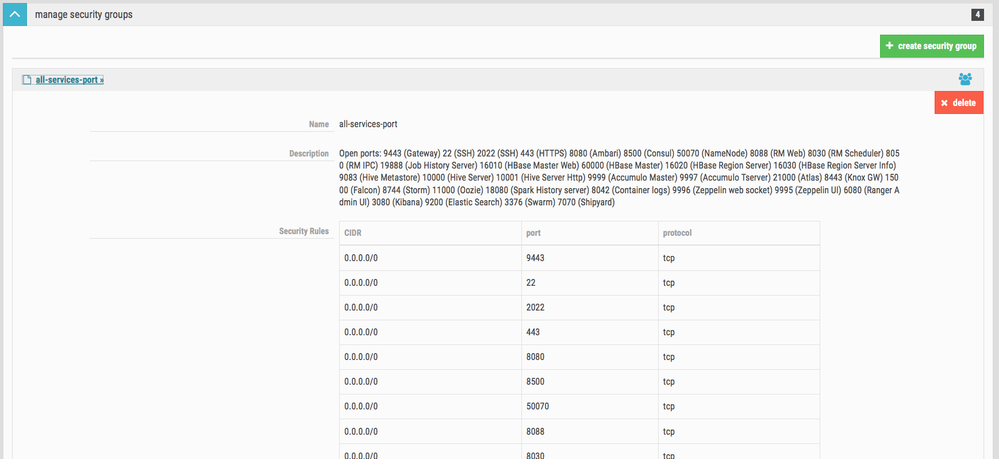Click the CIDR cell in row 2022
The width and height of the screenshot is (999, 459).
430,308
